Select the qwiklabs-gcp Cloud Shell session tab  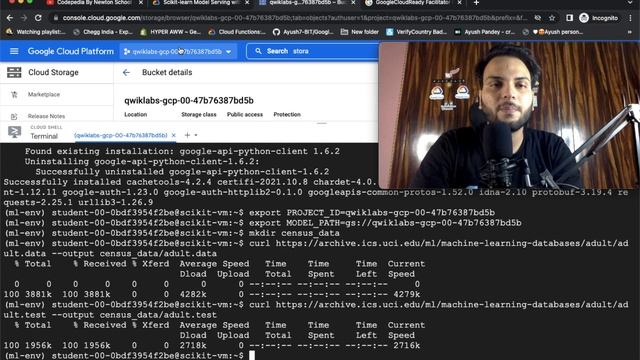(x=121, y=135)
